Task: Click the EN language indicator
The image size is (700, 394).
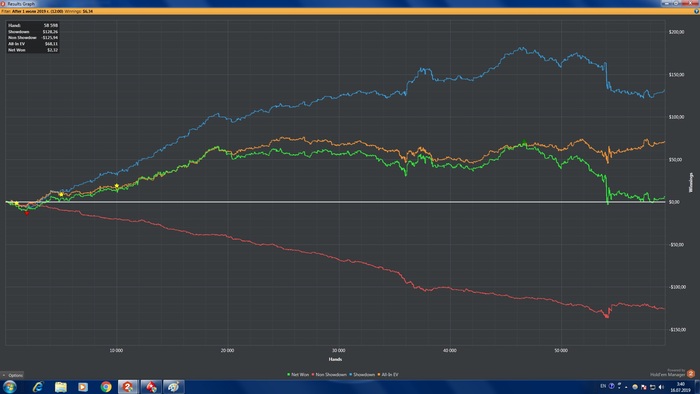Action: [x=603, y=386]
